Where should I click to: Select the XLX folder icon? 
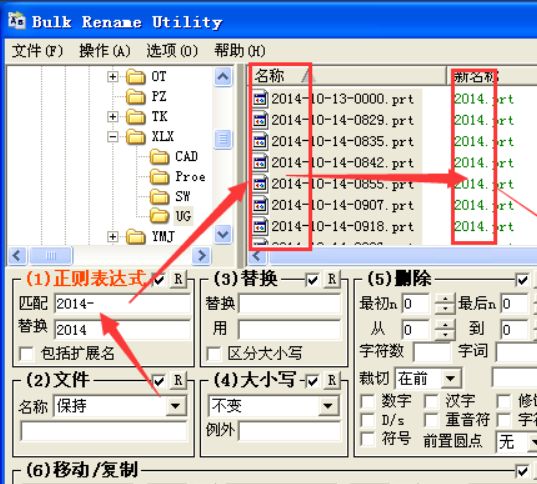(136, 137)
